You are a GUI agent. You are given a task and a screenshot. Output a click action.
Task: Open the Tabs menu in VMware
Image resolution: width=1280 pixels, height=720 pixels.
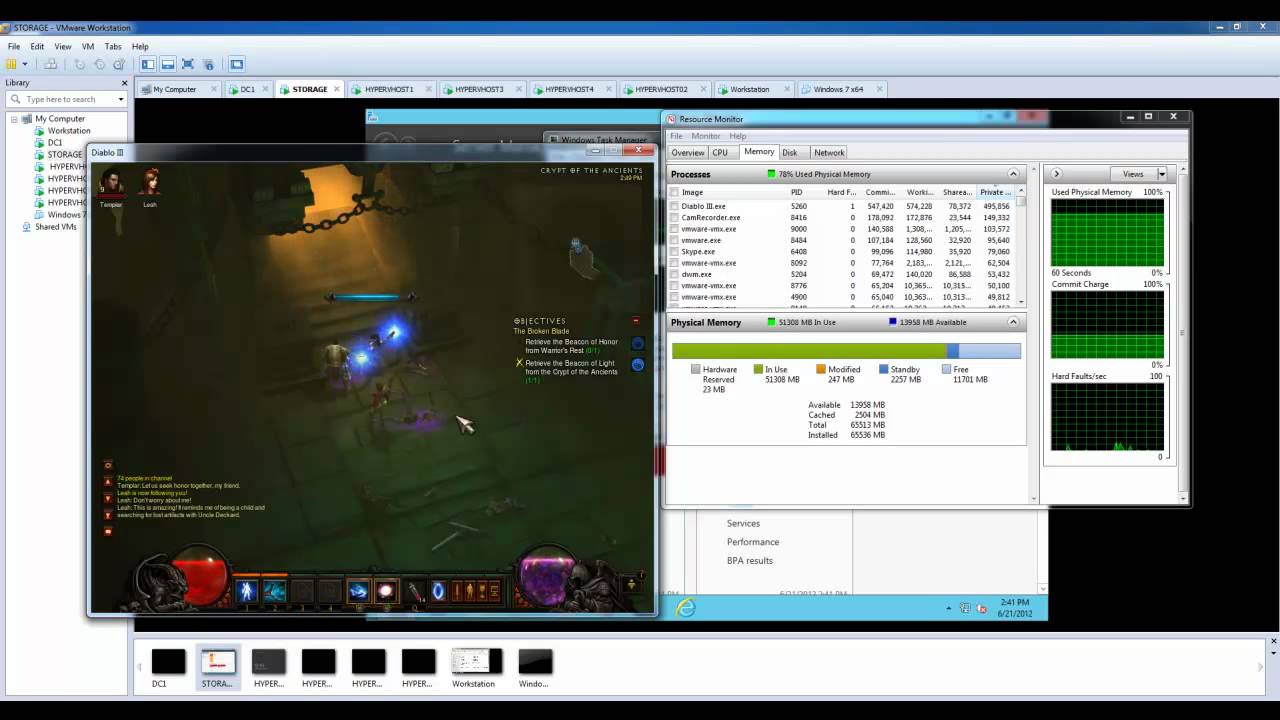[113, 46]
